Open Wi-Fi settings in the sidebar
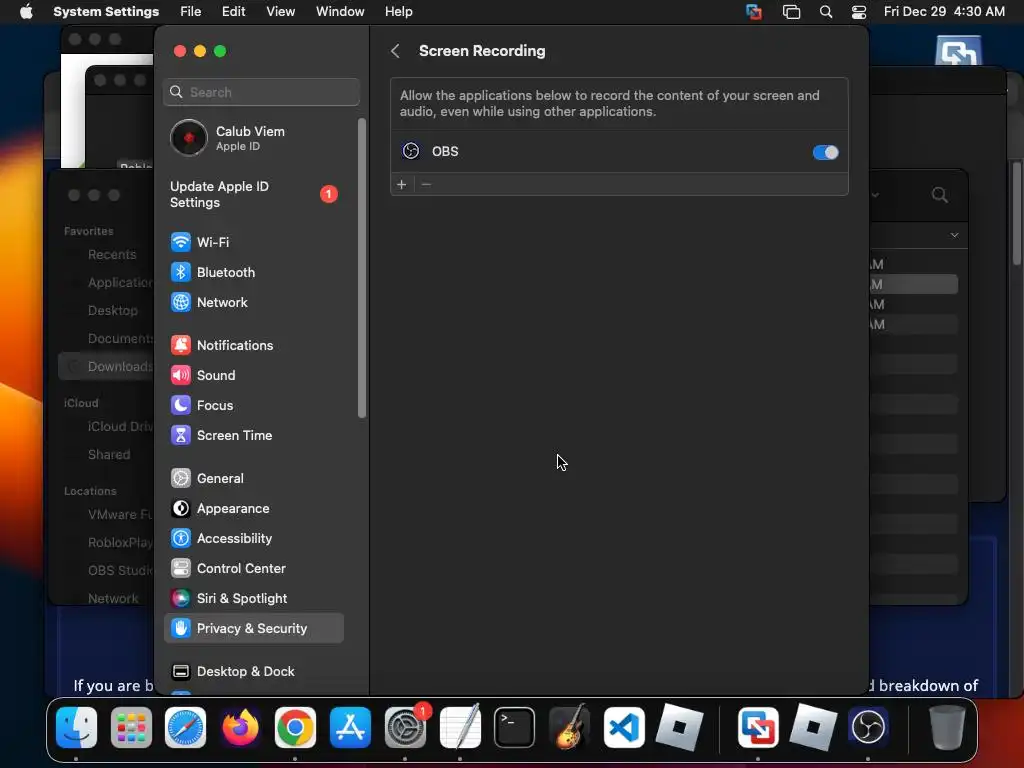Image resolution: width=1024 pixels, height=768 pixels. click(255, 242)
